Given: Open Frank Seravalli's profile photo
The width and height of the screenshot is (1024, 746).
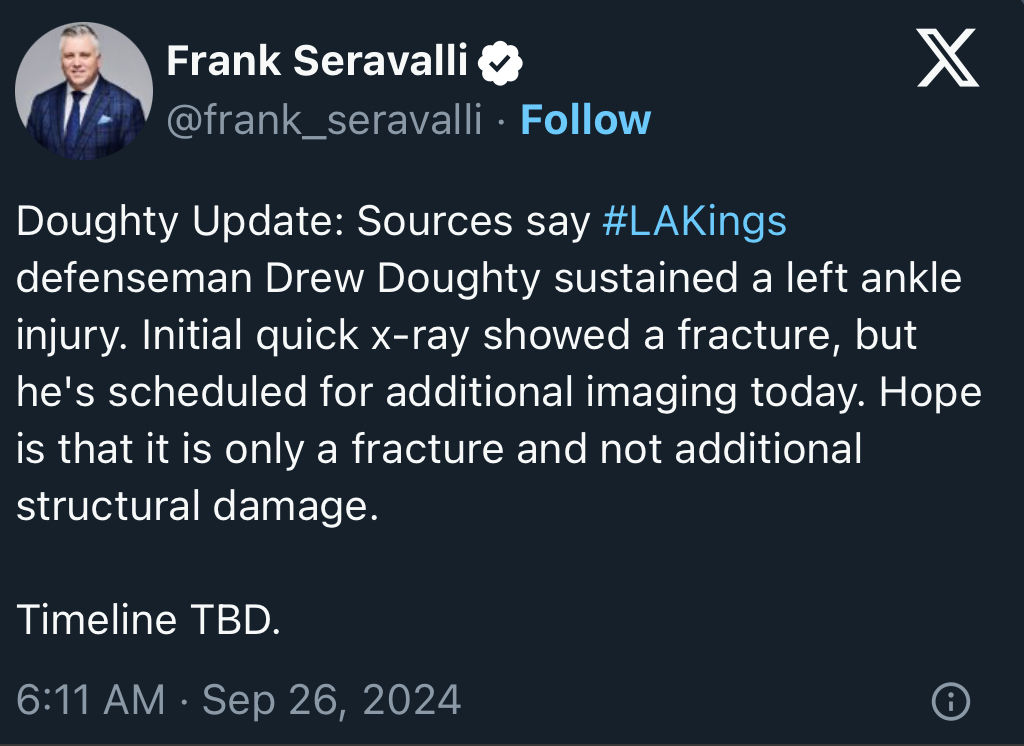Looking at the screenshot, I should click(x=84, y=91).
